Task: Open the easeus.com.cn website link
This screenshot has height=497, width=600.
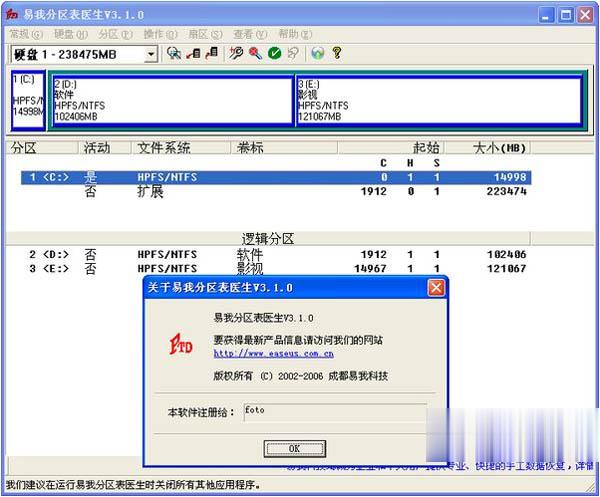Action: click(273, 354)
